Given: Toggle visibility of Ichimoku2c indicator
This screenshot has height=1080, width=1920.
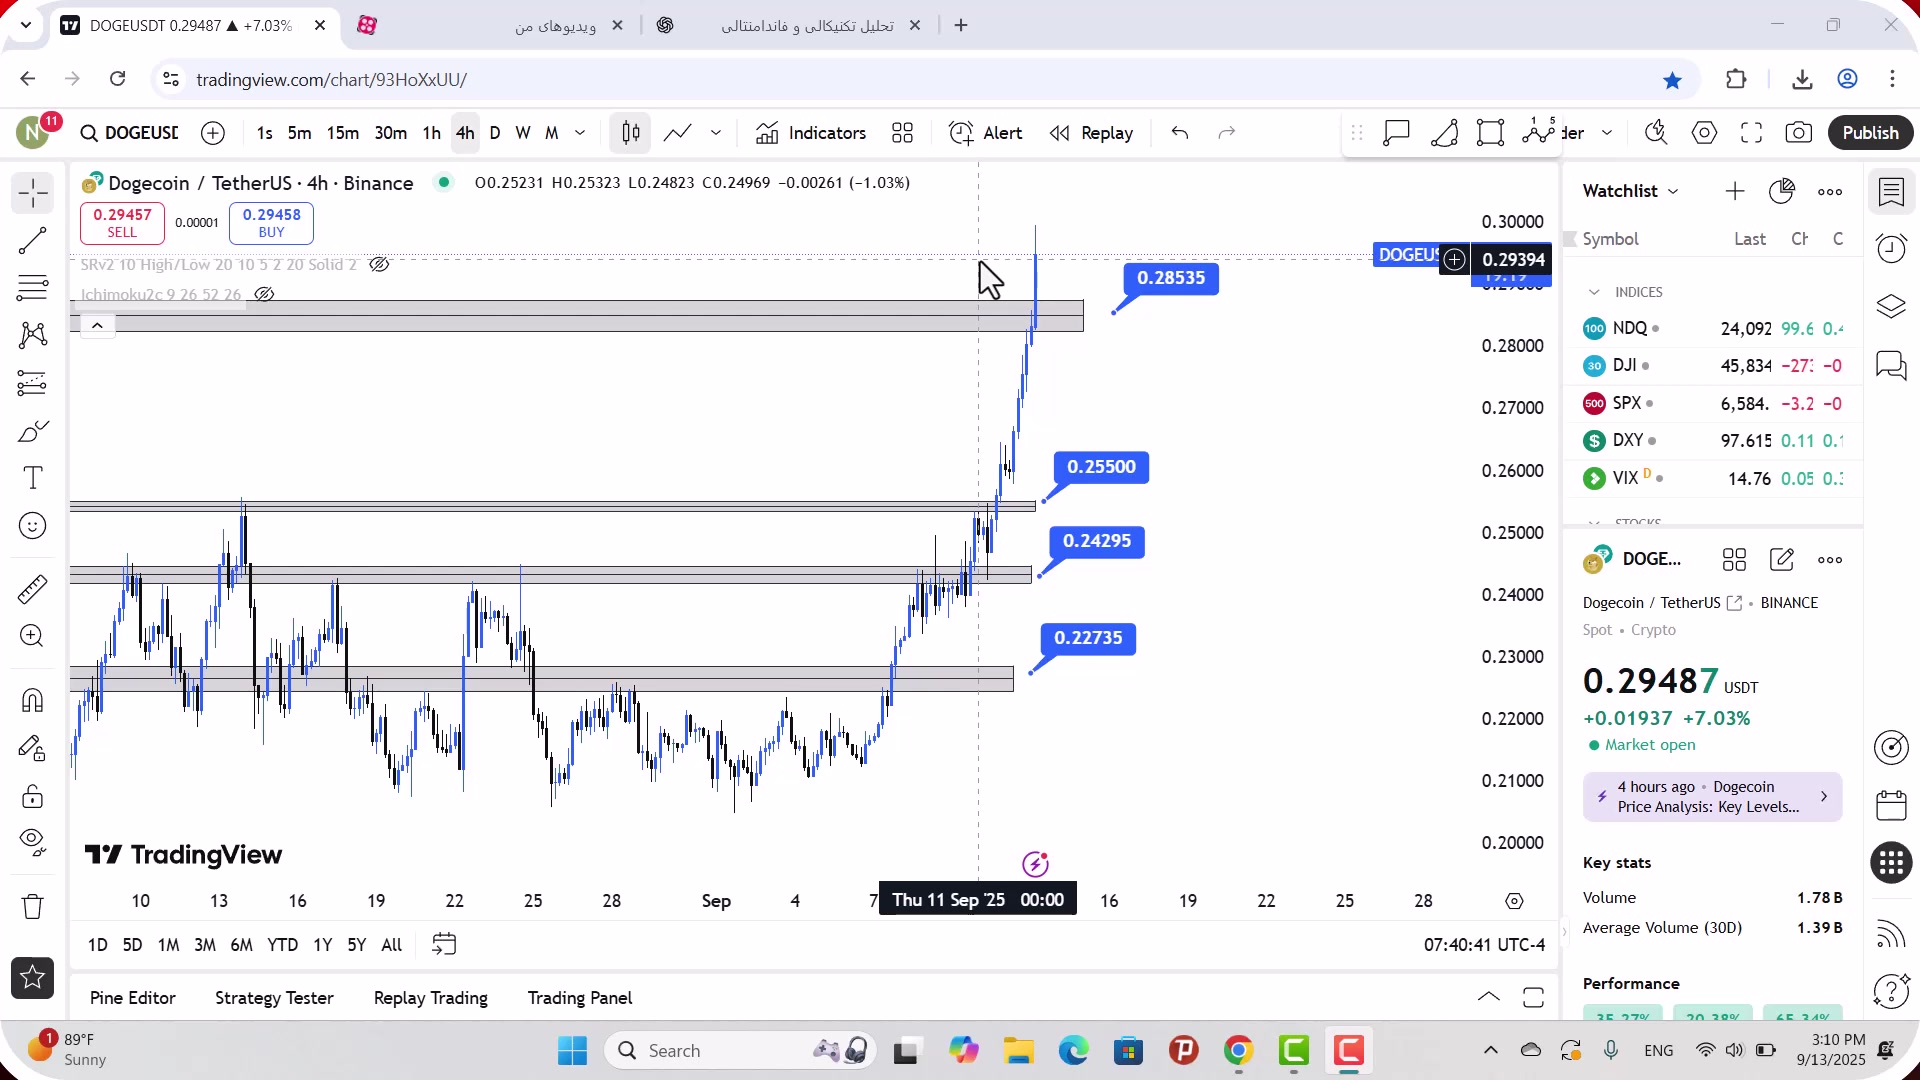Looking at the screenshot, I should [264, 295].
